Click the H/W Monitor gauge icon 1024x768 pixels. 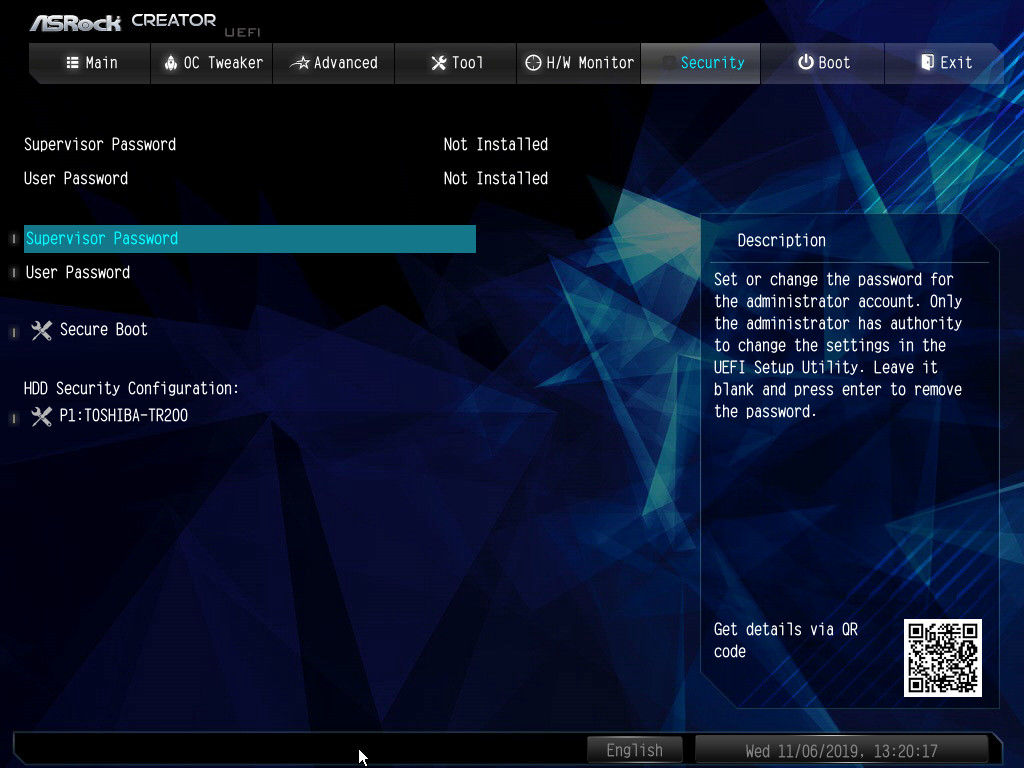pos(534,62)
